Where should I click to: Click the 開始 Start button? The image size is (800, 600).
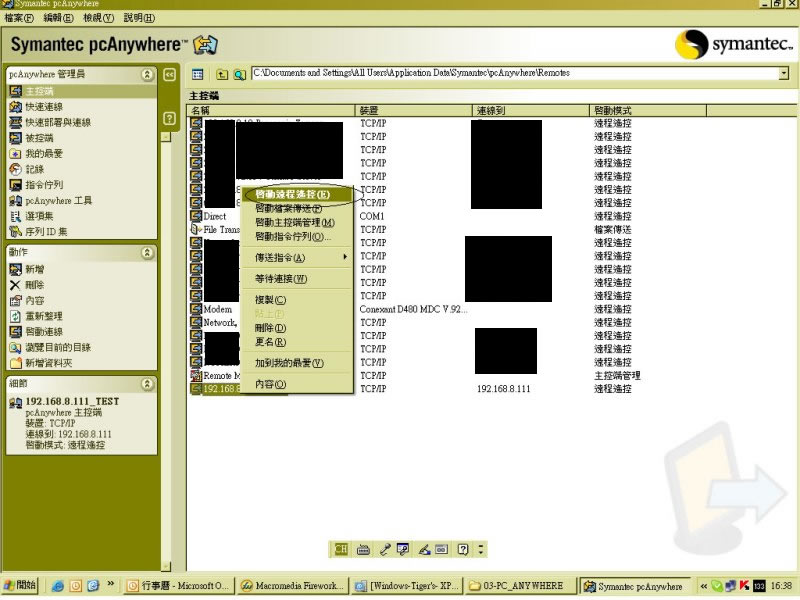(20, 585)
